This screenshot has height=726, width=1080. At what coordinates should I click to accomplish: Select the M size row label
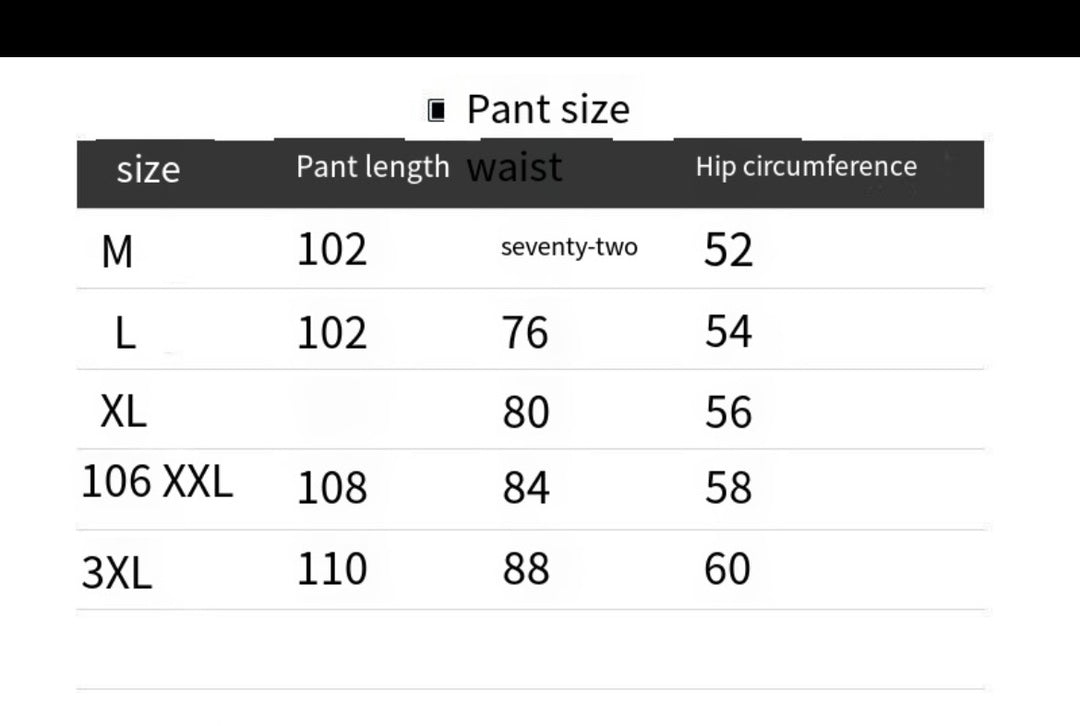click(117, 252)
